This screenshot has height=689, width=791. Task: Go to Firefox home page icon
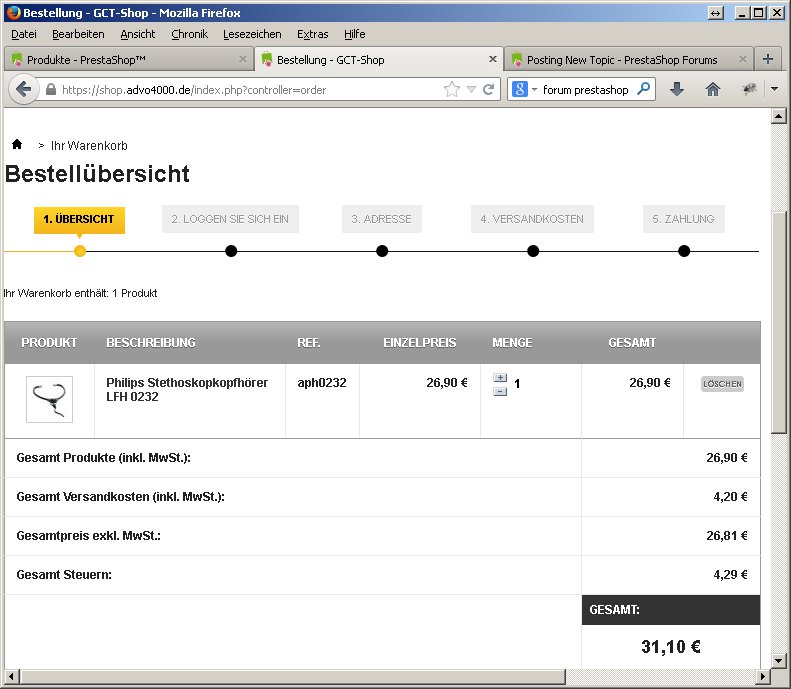click(712, 90)
